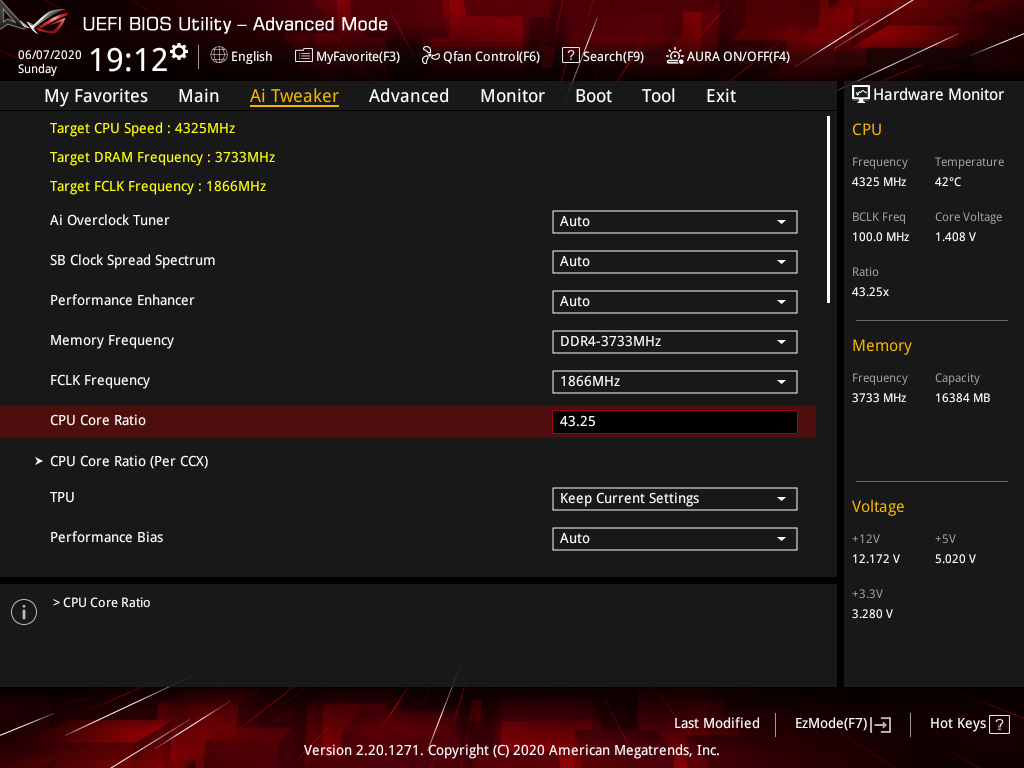This screenshot has height=768, width=1024.
Task: Click the info circle icon
Action: click(24, 612)
